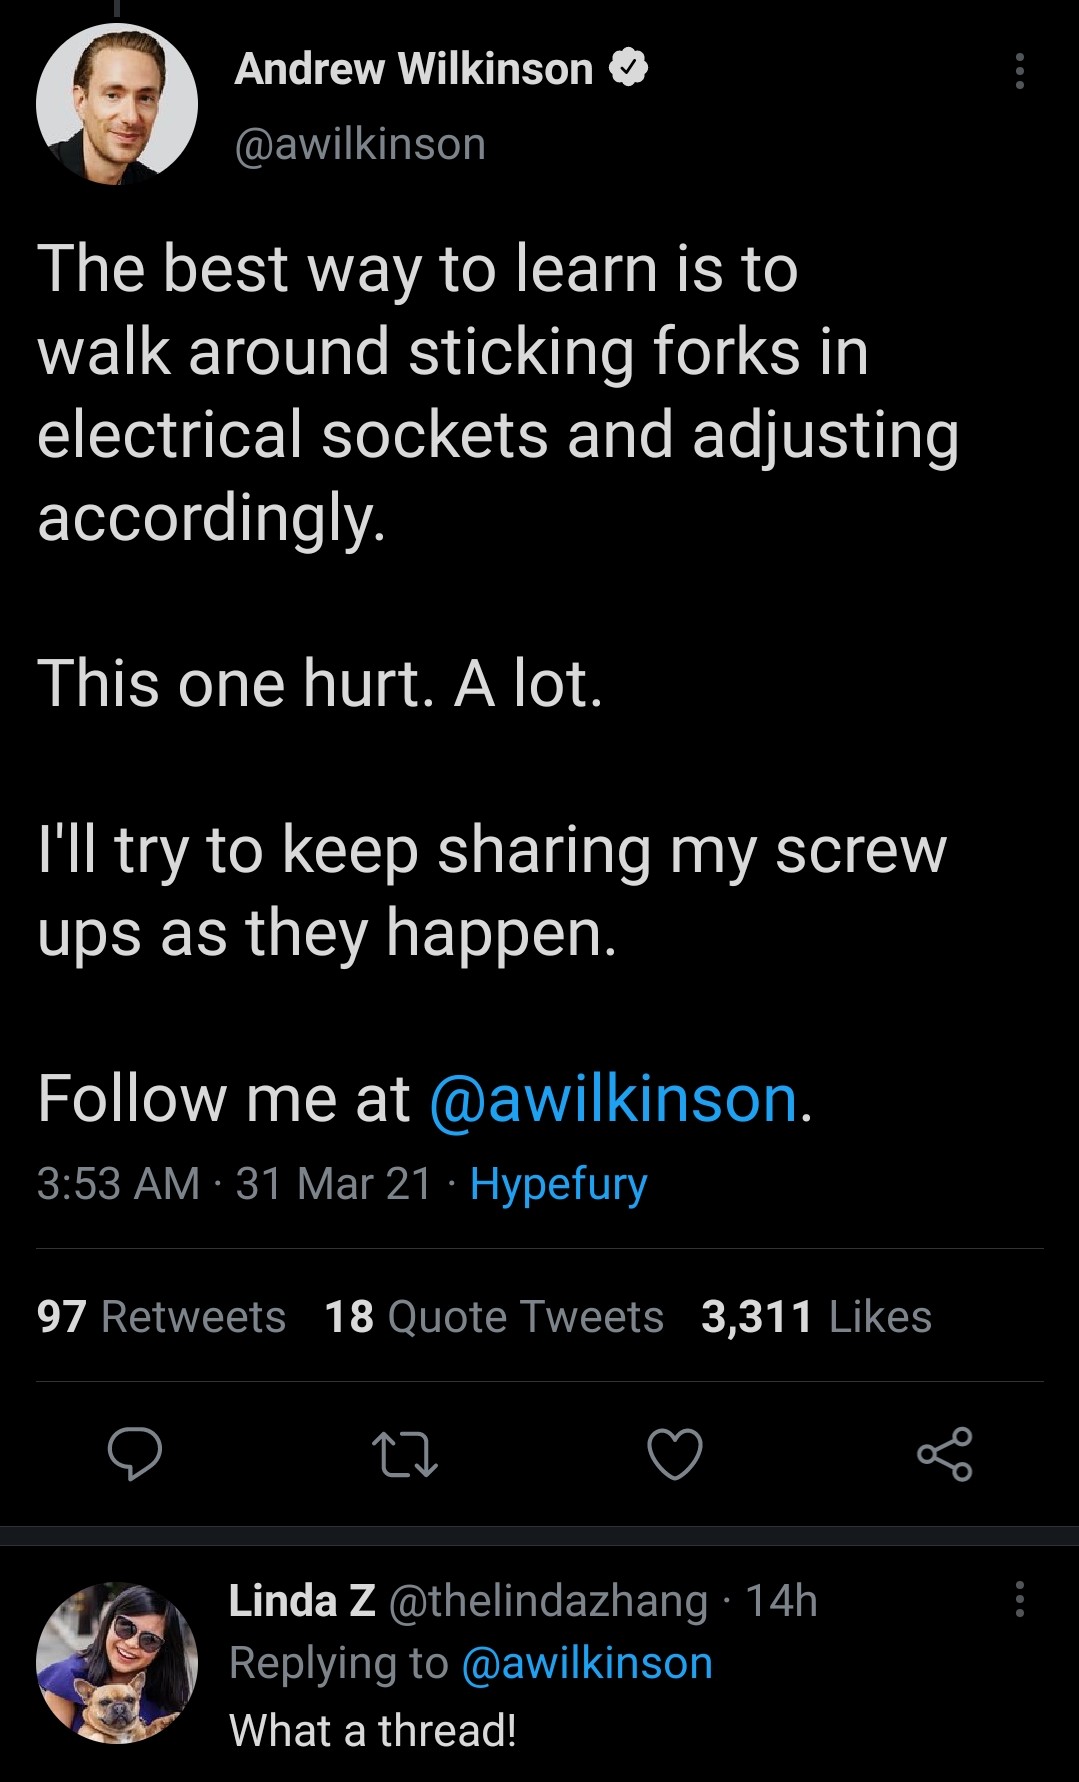Tap @awilkinson handle under author name

pos(360,144)
